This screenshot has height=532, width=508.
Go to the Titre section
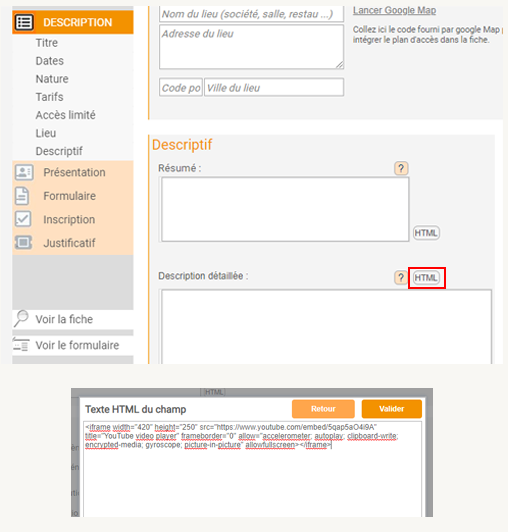47,43
